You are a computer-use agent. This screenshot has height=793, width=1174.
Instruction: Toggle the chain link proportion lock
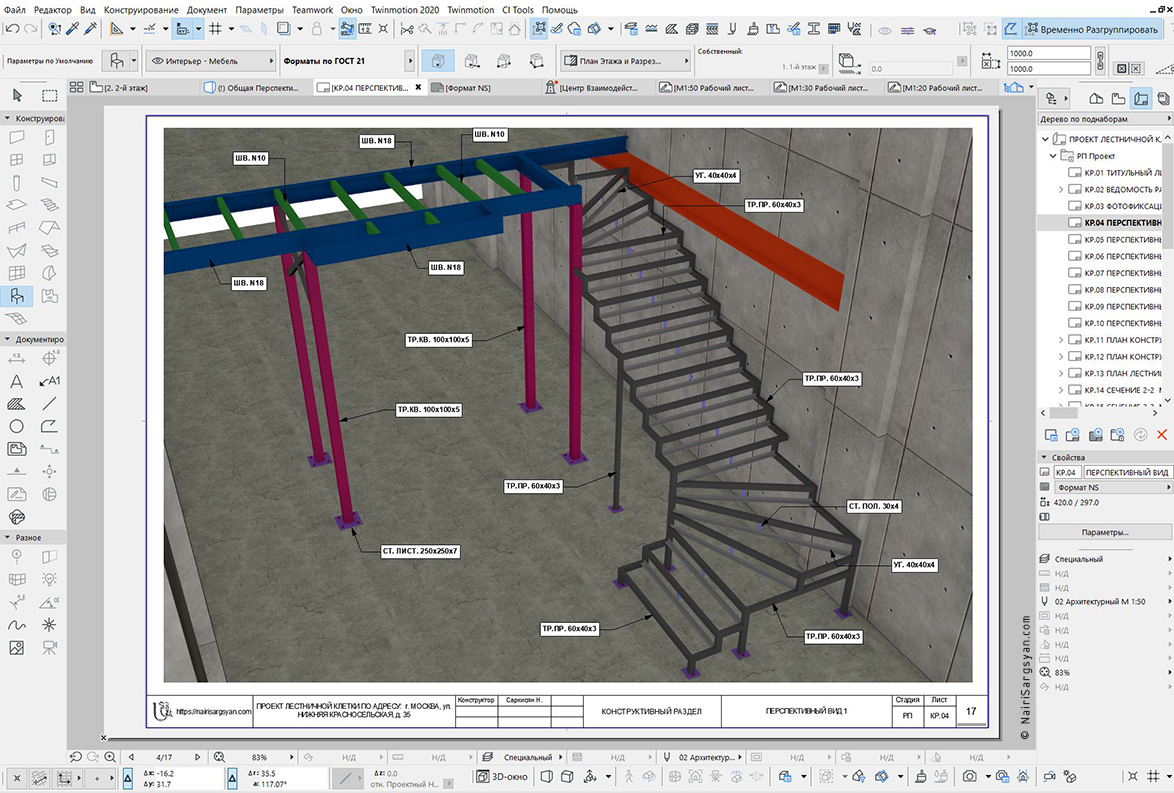tap(1100, 60)
